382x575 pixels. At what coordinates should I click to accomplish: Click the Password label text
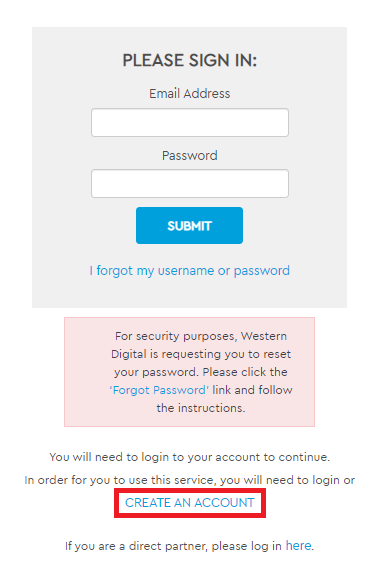click(x=190, y=155)
